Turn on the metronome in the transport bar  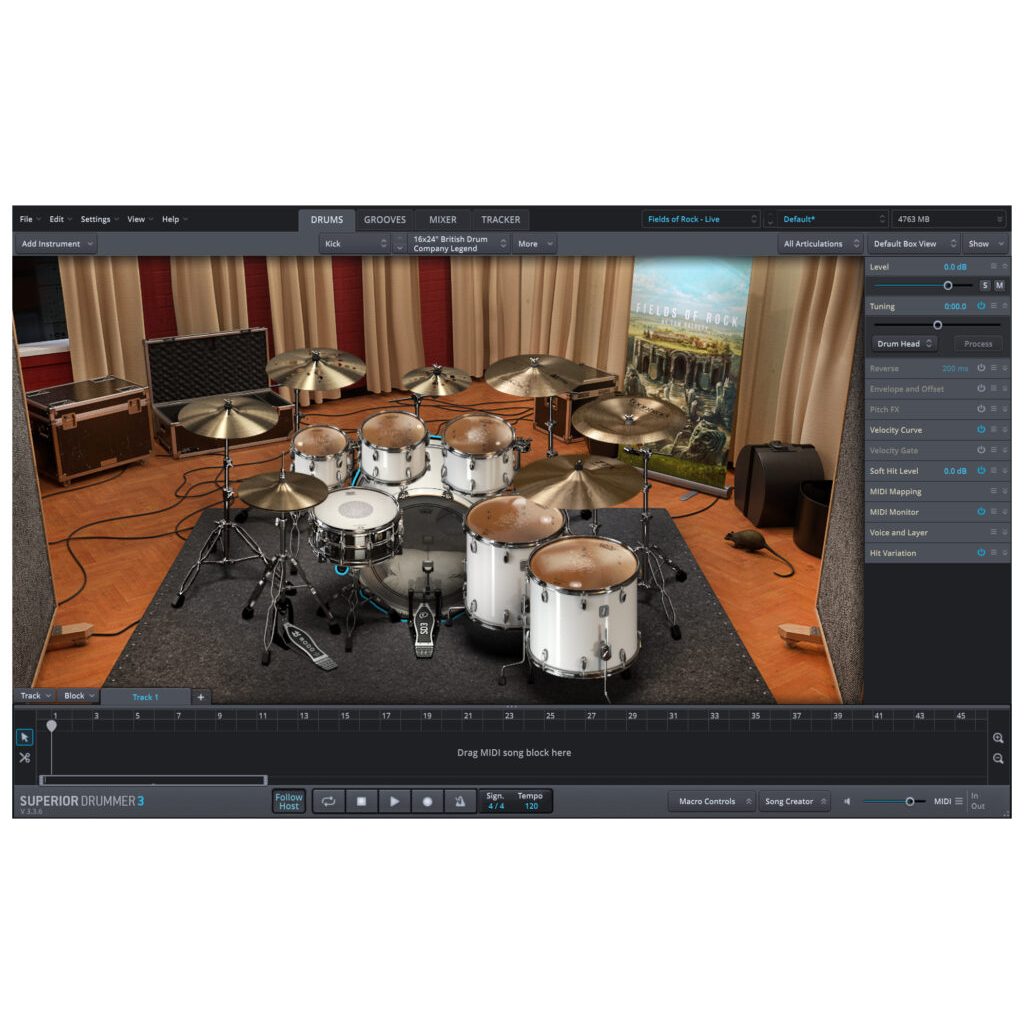tap(459, 801)
